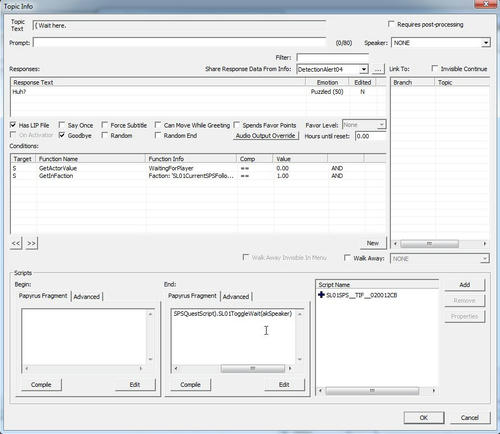Toggle the Has LIP File checkbox
The height and width of the screenshot is (434, 500).
click(x=13, y=125)
